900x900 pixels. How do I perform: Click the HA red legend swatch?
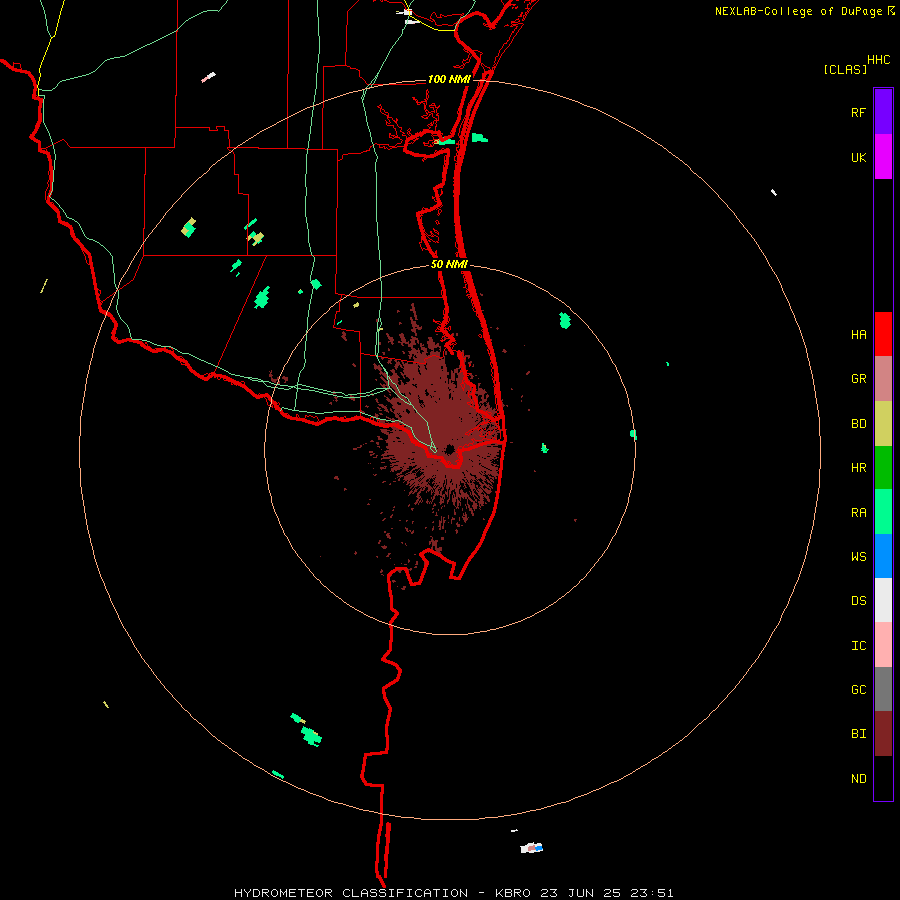[x=883, y=334]
